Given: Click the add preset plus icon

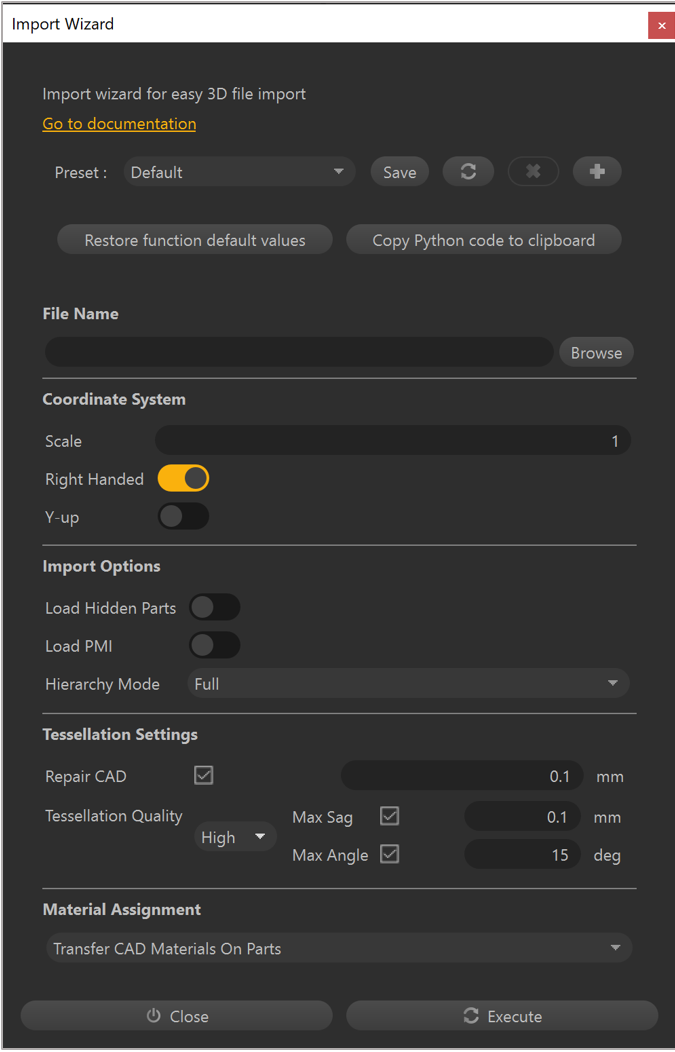Looking at the screenshot, I should point(597,172).
